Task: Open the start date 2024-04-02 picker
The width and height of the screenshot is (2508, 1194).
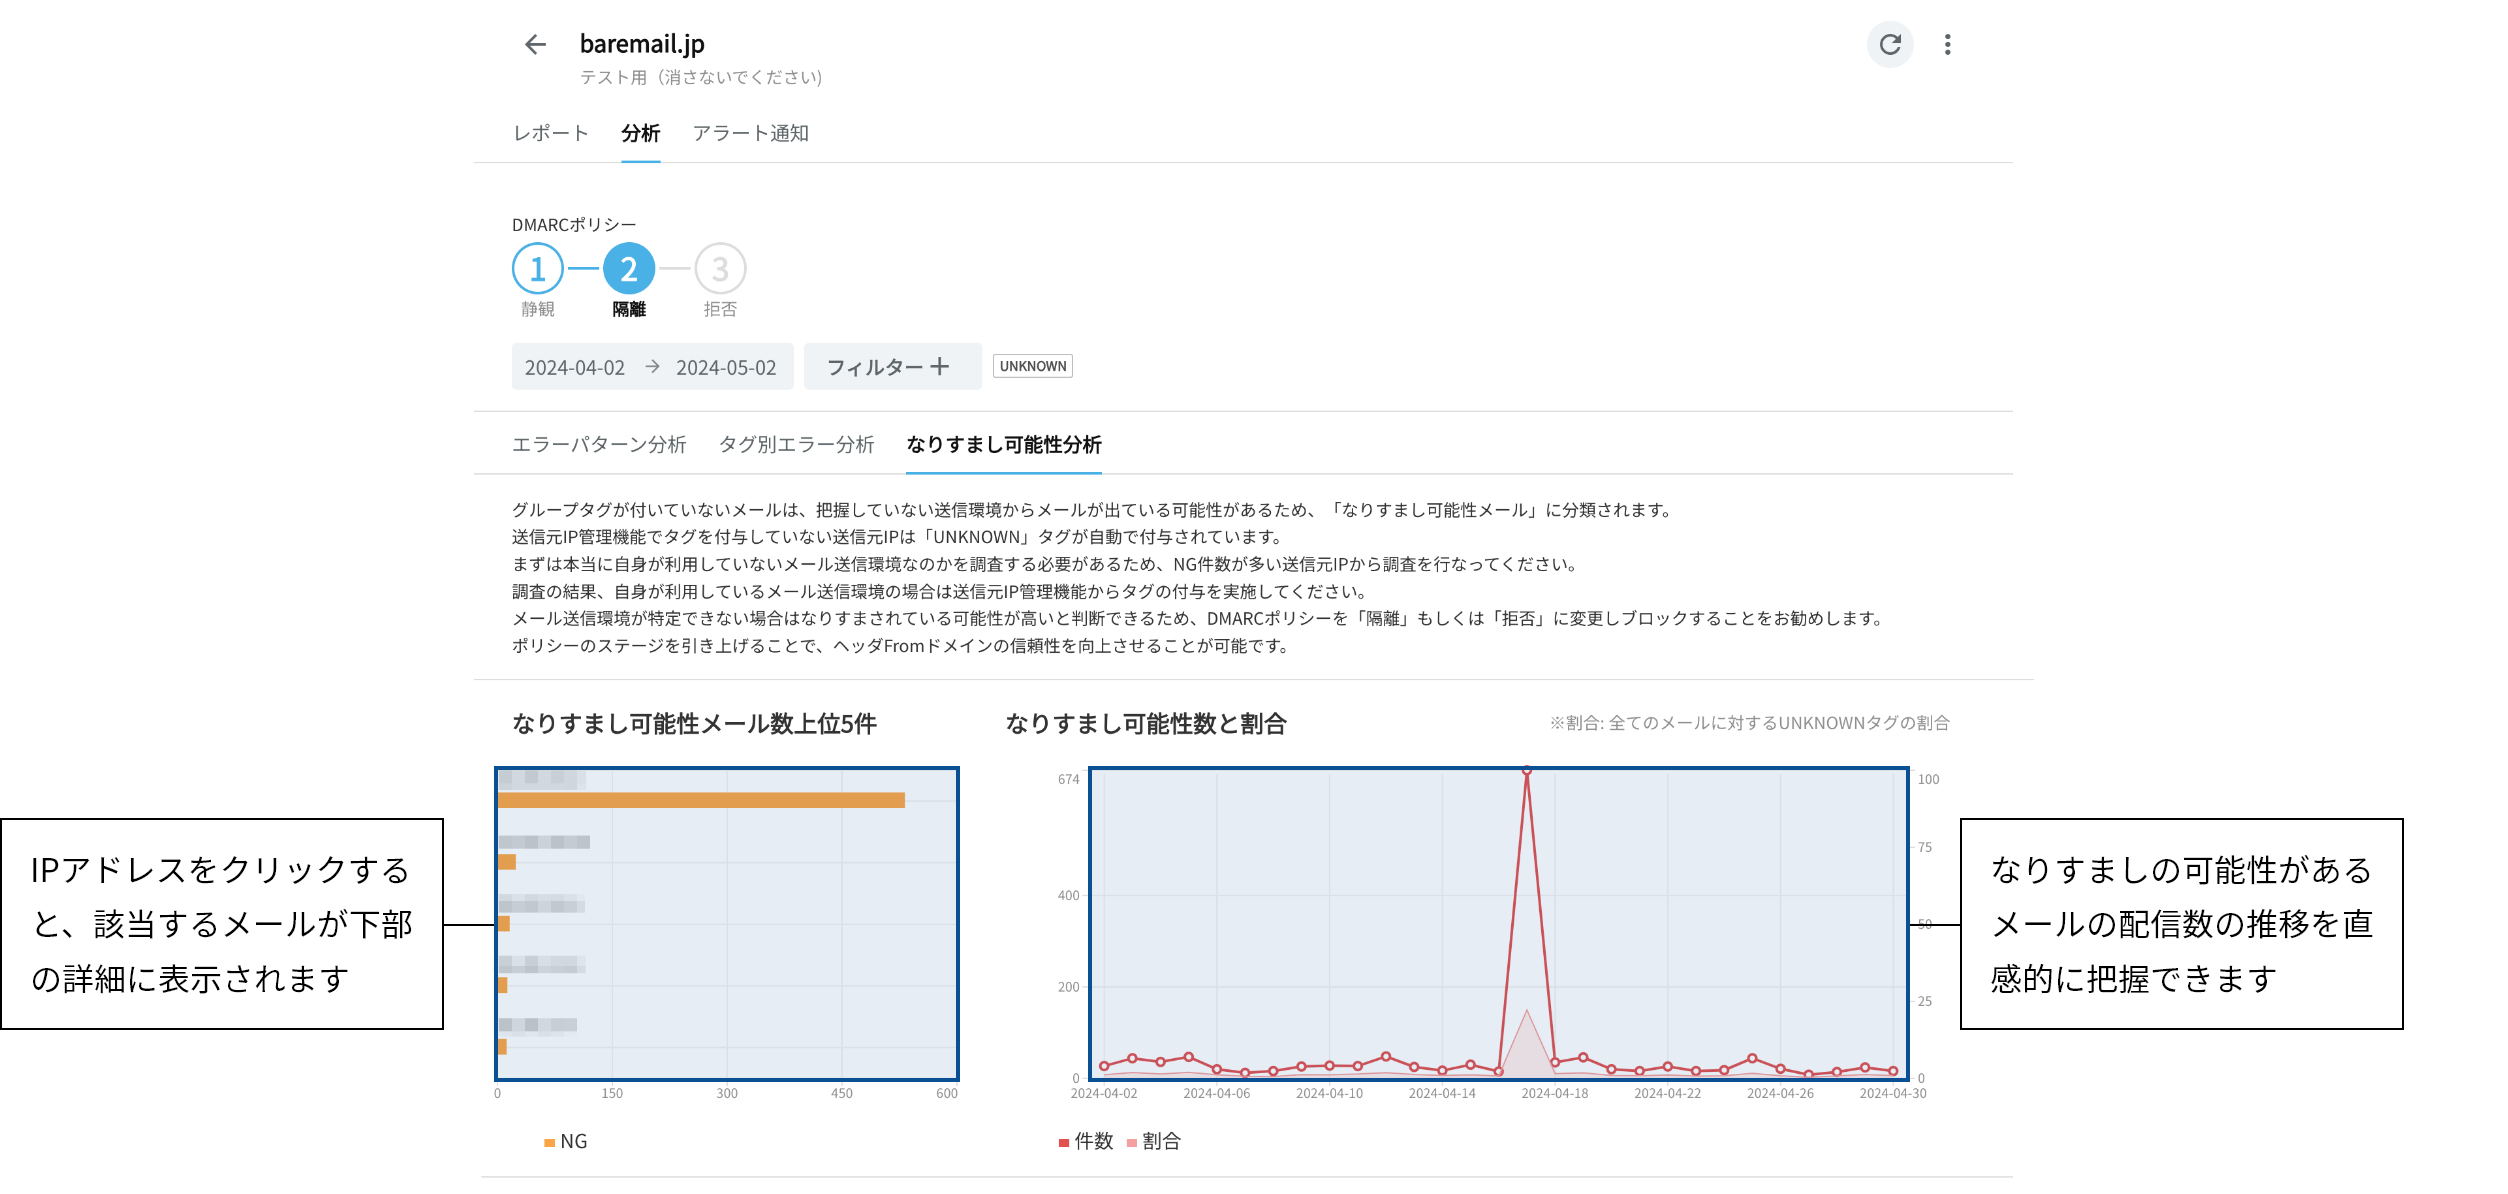Action: [575, 368]
